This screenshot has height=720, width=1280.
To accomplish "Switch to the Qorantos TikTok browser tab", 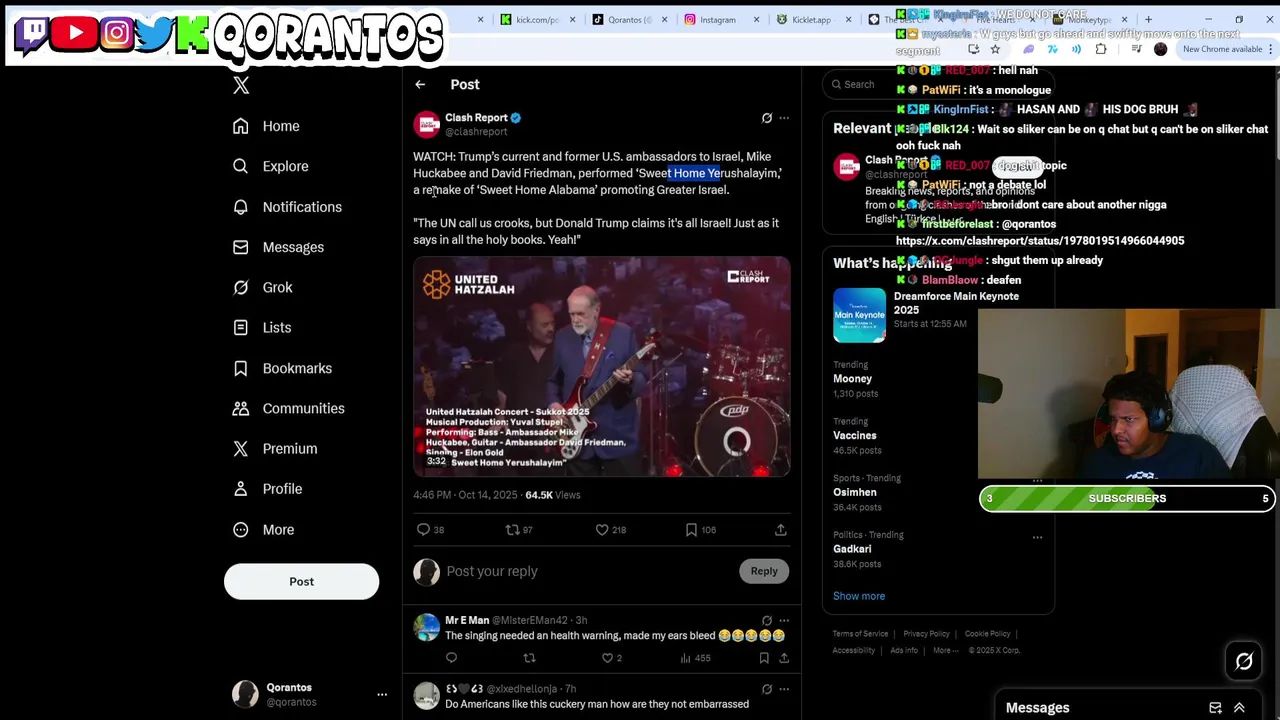I will tap(629, 19).
